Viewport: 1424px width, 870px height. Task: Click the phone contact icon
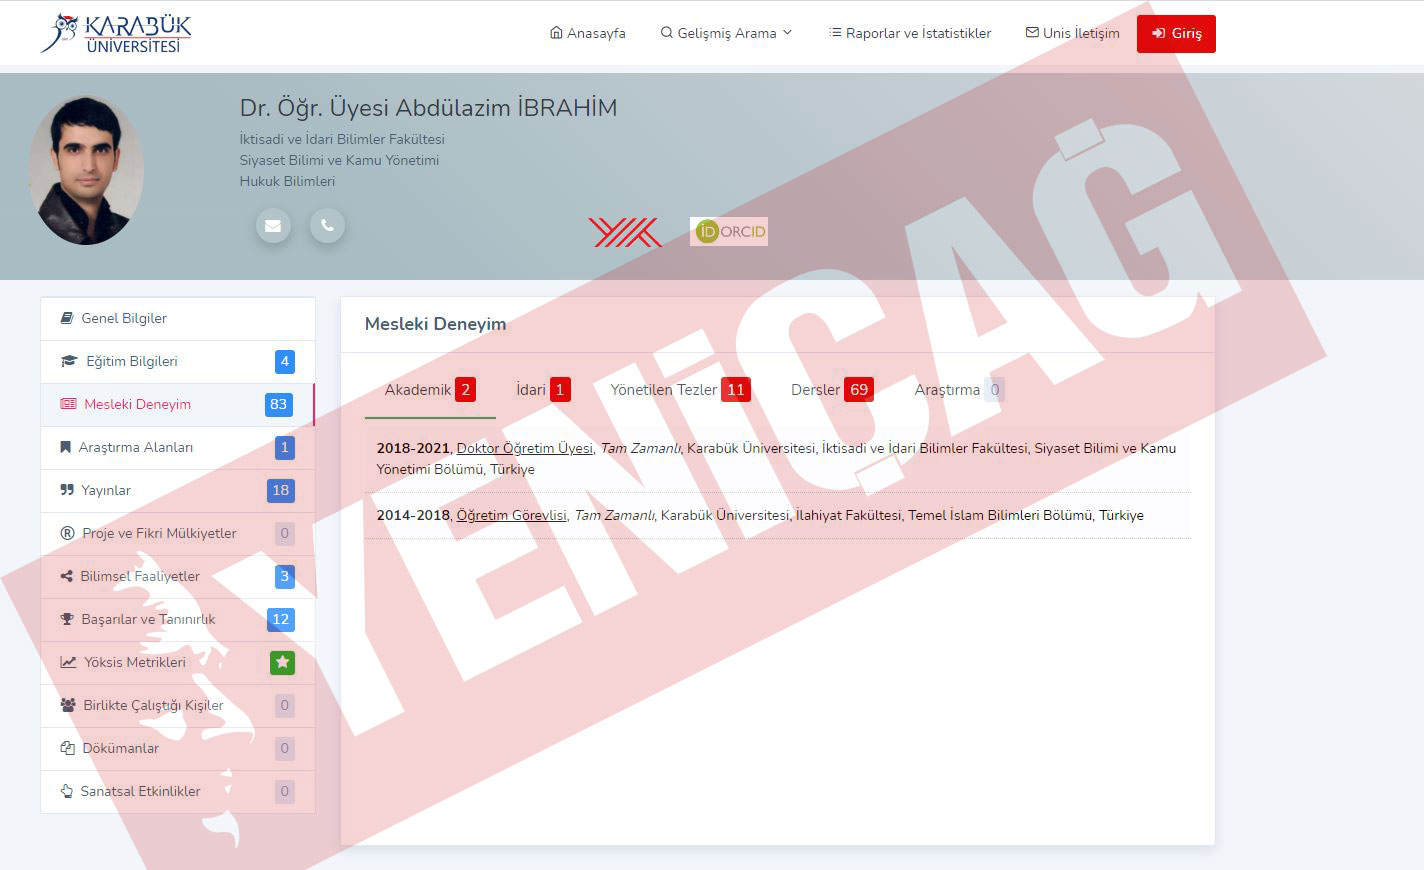coord(328,226)
